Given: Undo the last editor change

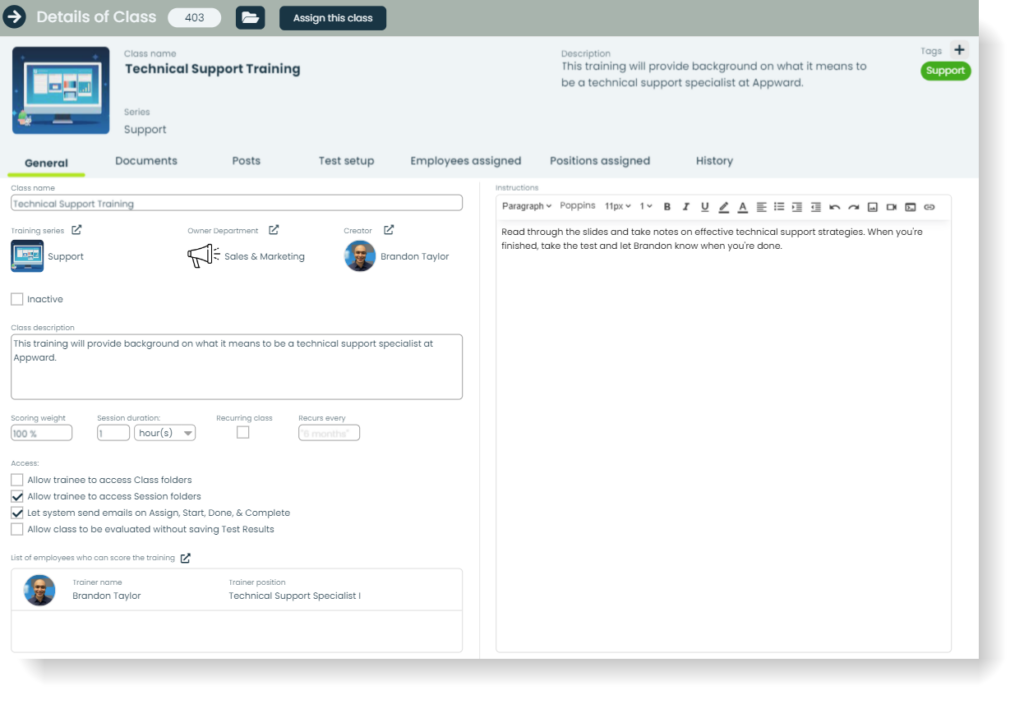Looking at the screenshot, I should pos(835,206).
